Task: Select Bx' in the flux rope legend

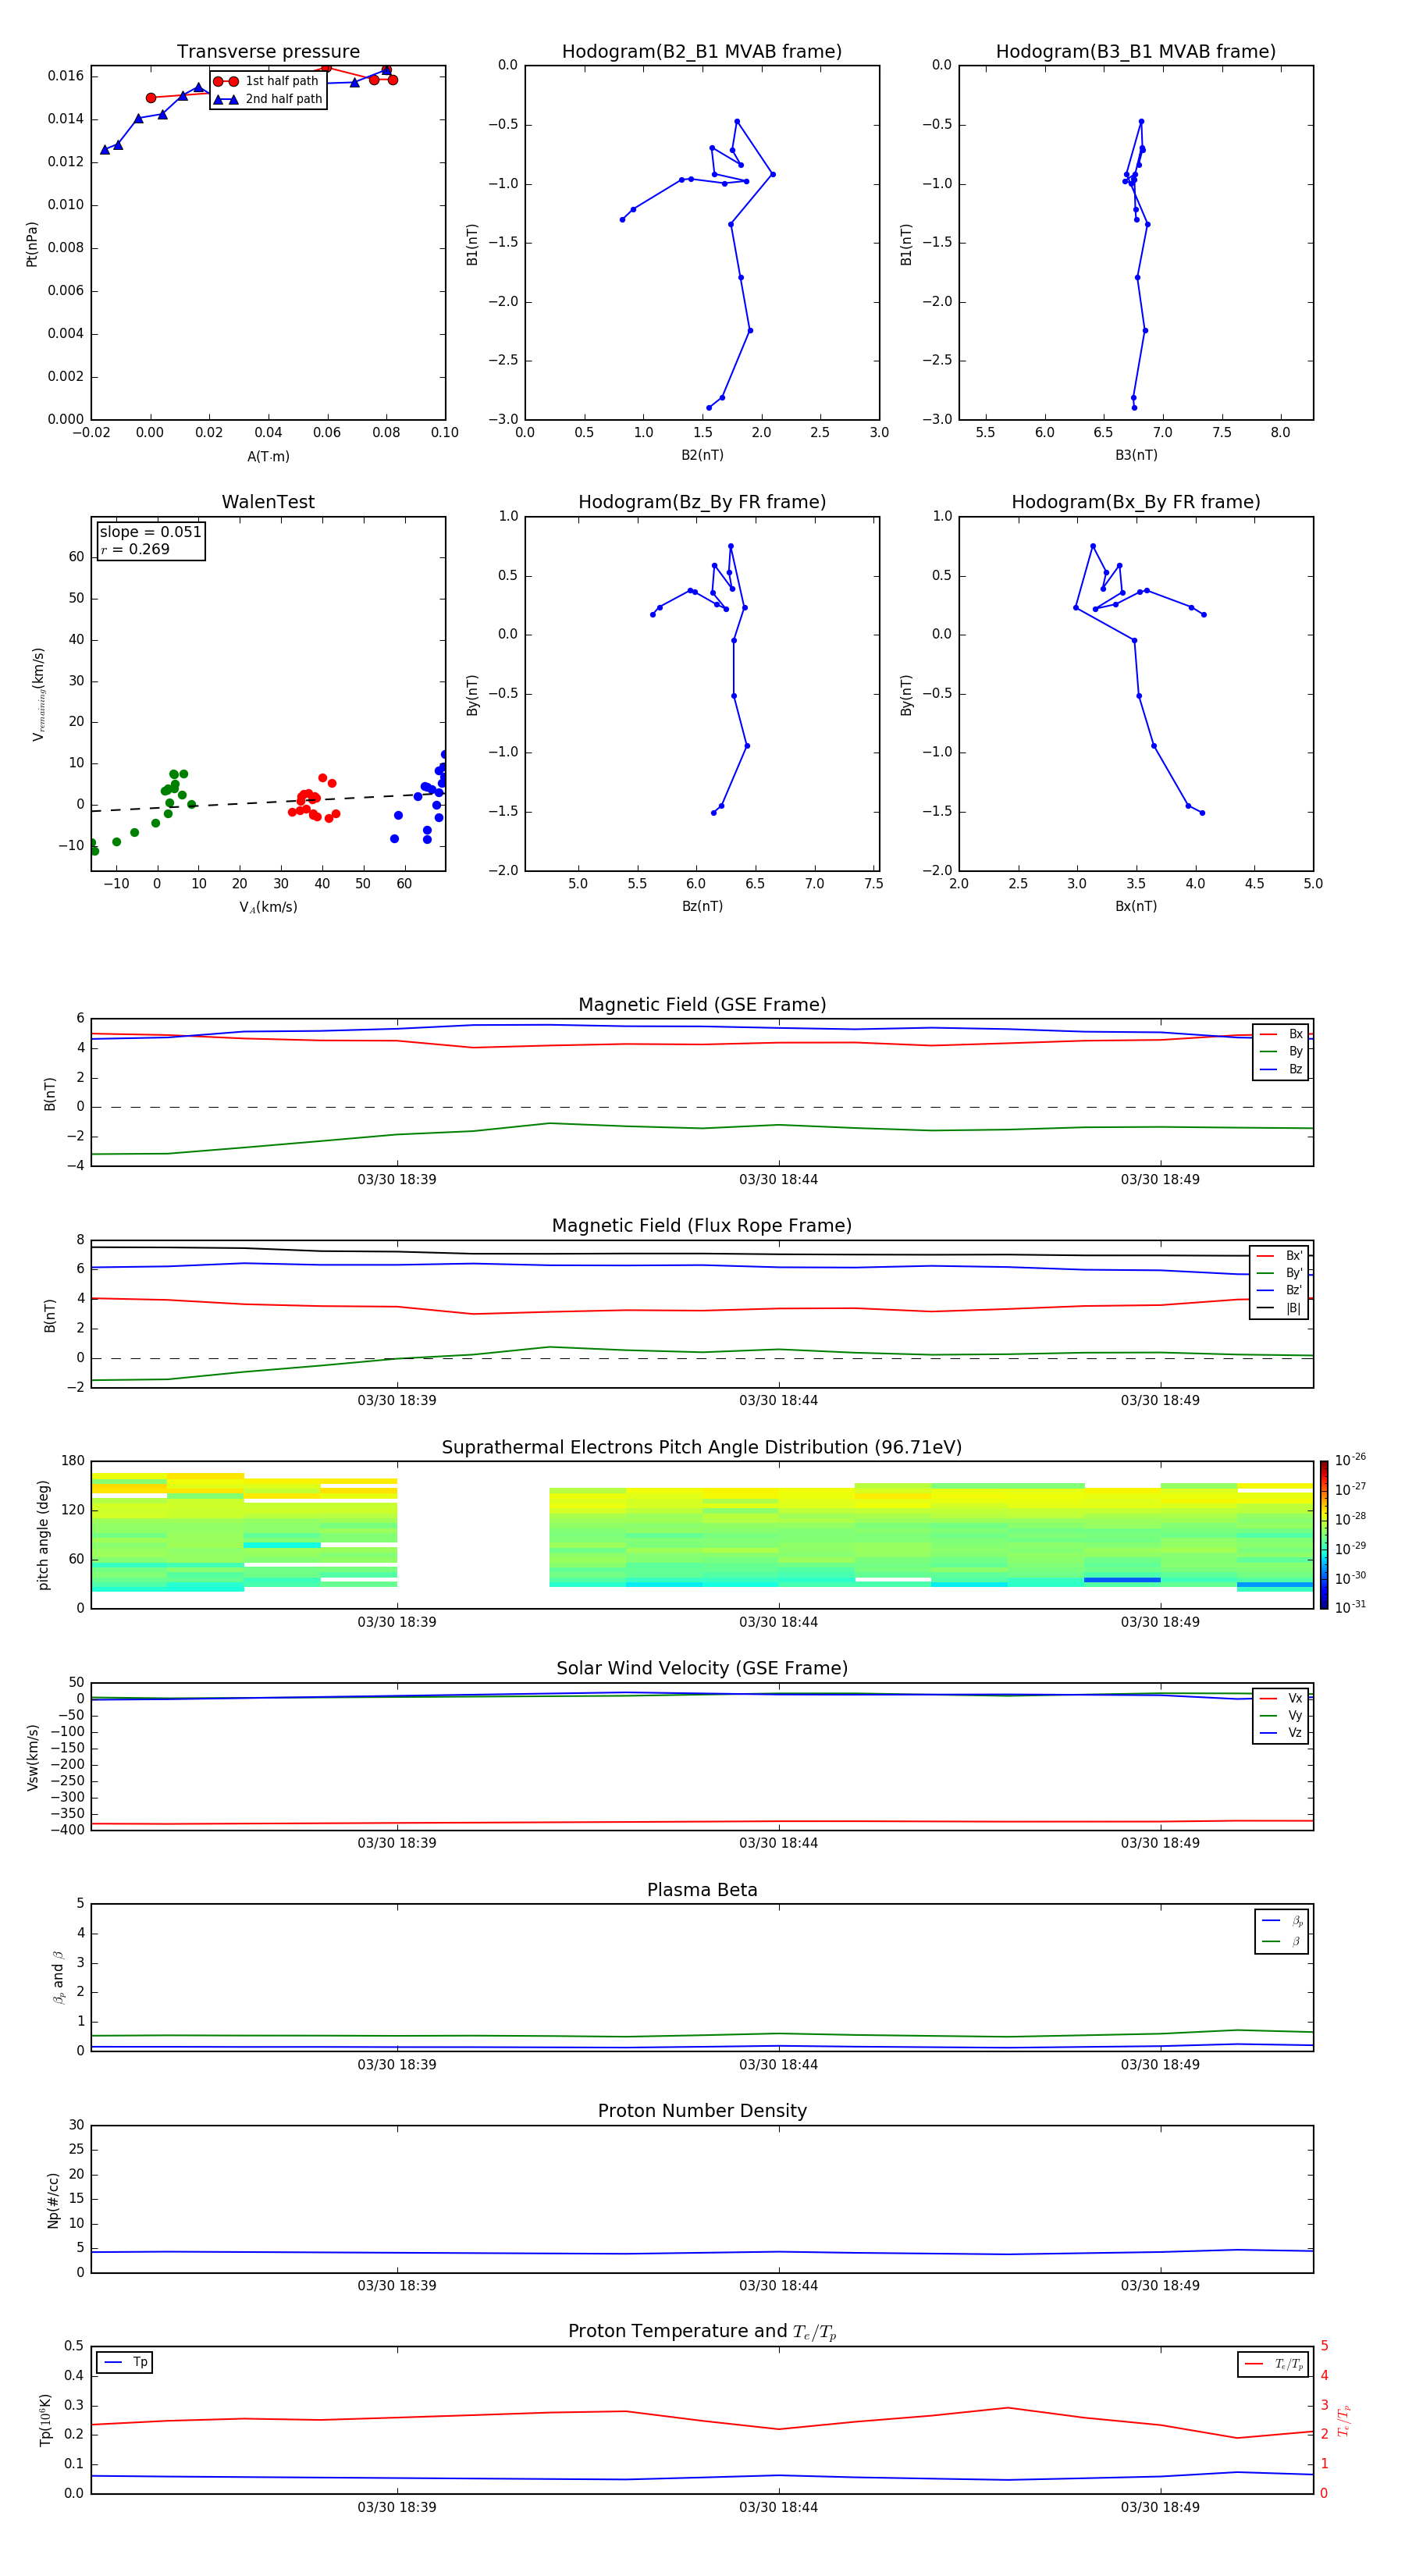Action: point(1279,1256)
